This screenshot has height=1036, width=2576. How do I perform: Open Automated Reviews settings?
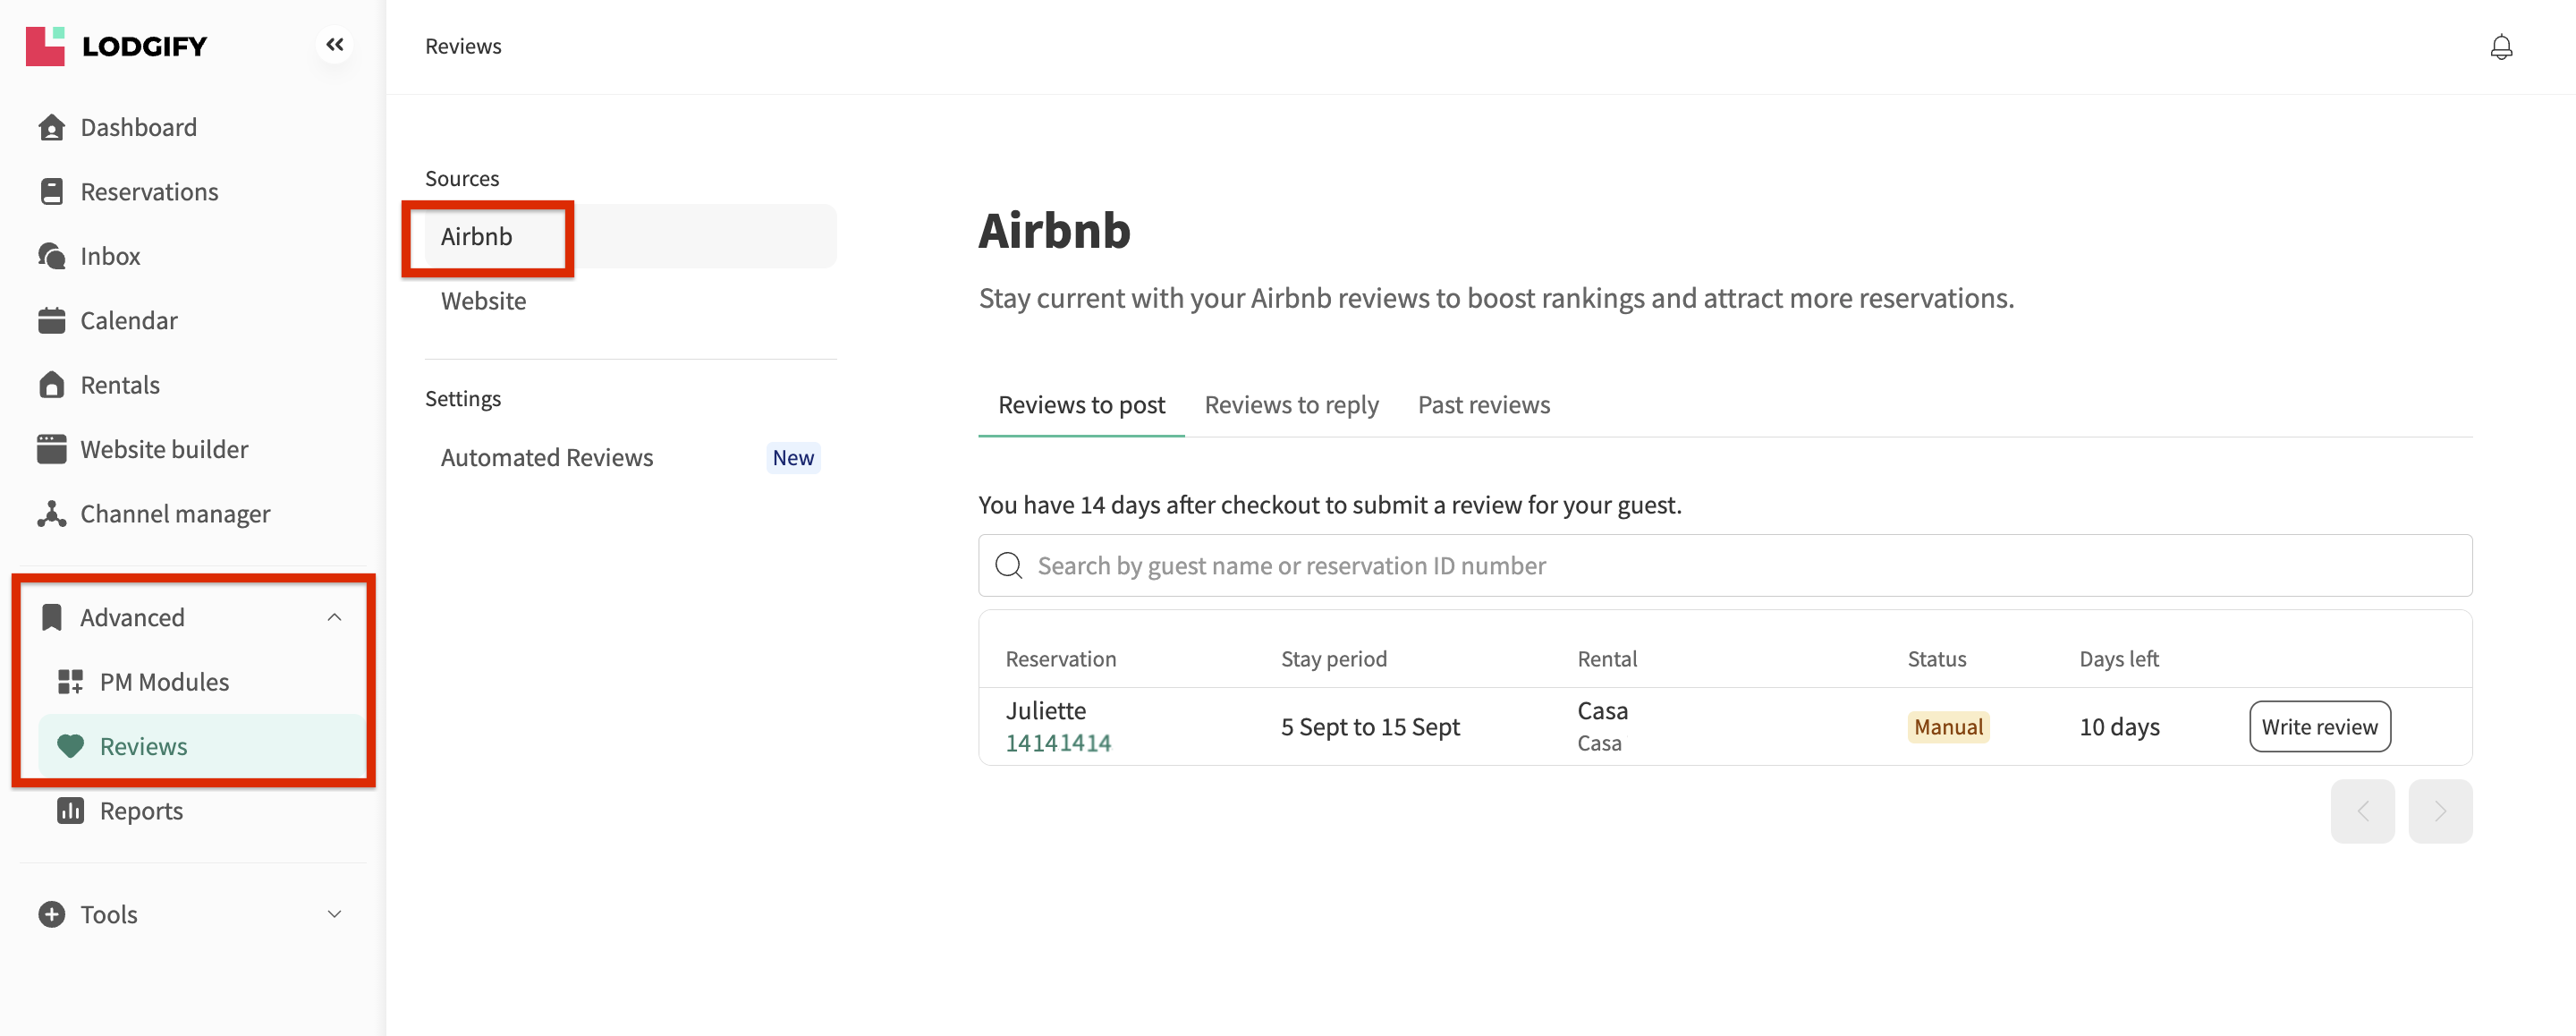[x=547, y=458]
